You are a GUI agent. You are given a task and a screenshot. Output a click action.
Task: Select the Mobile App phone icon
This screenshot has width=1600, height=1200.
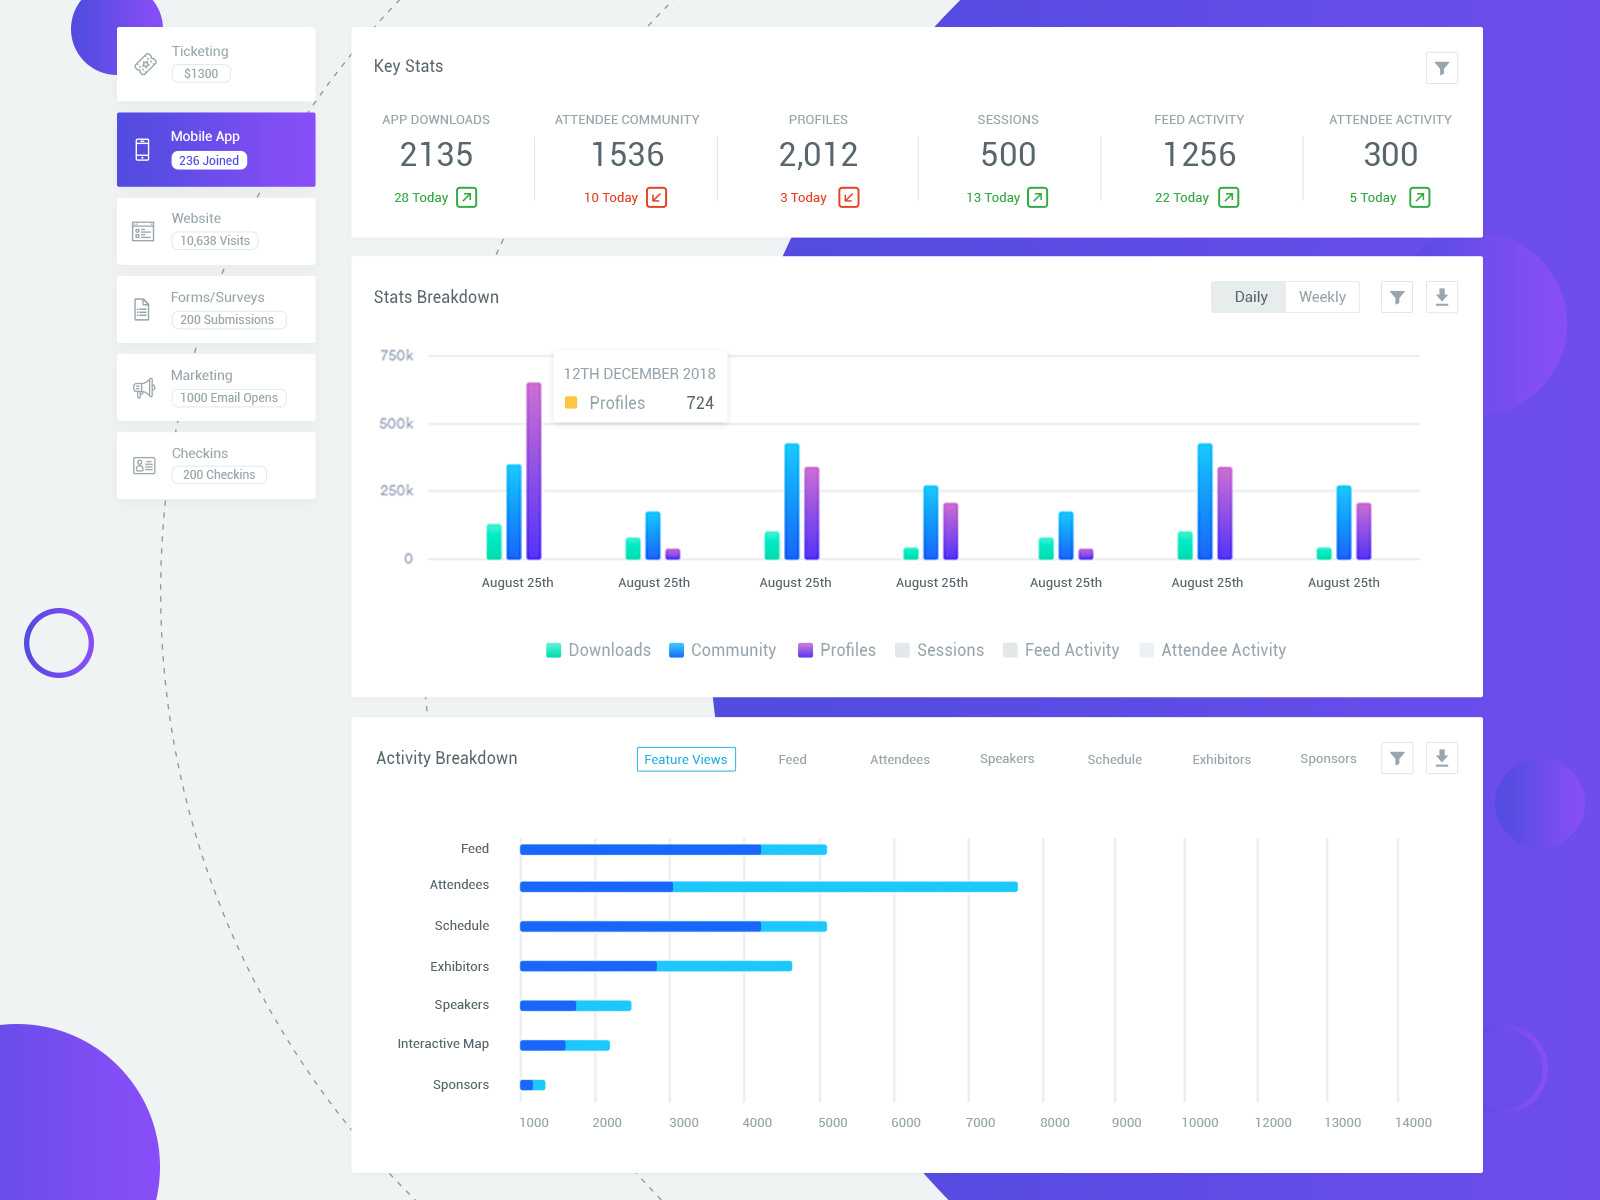(x=144, y=148)
